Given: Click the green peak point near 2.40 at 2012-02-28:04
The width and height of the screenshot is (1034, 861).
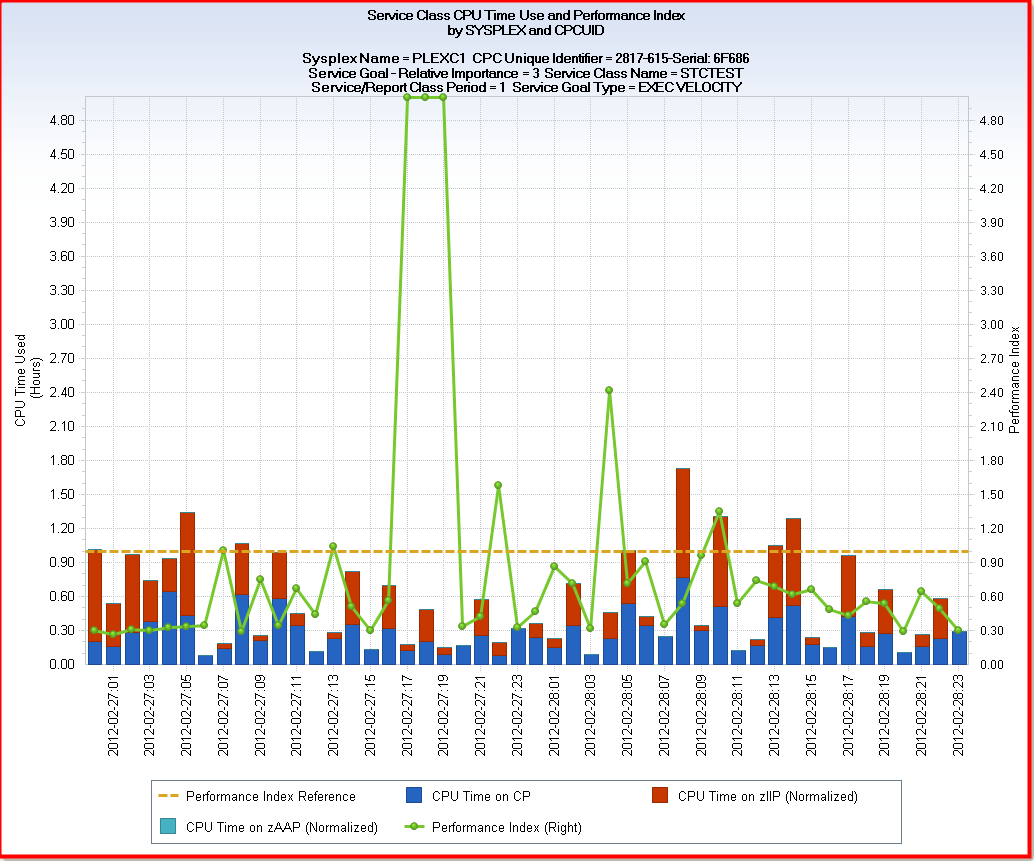Looking at the screenshot, I should [609, 390].
